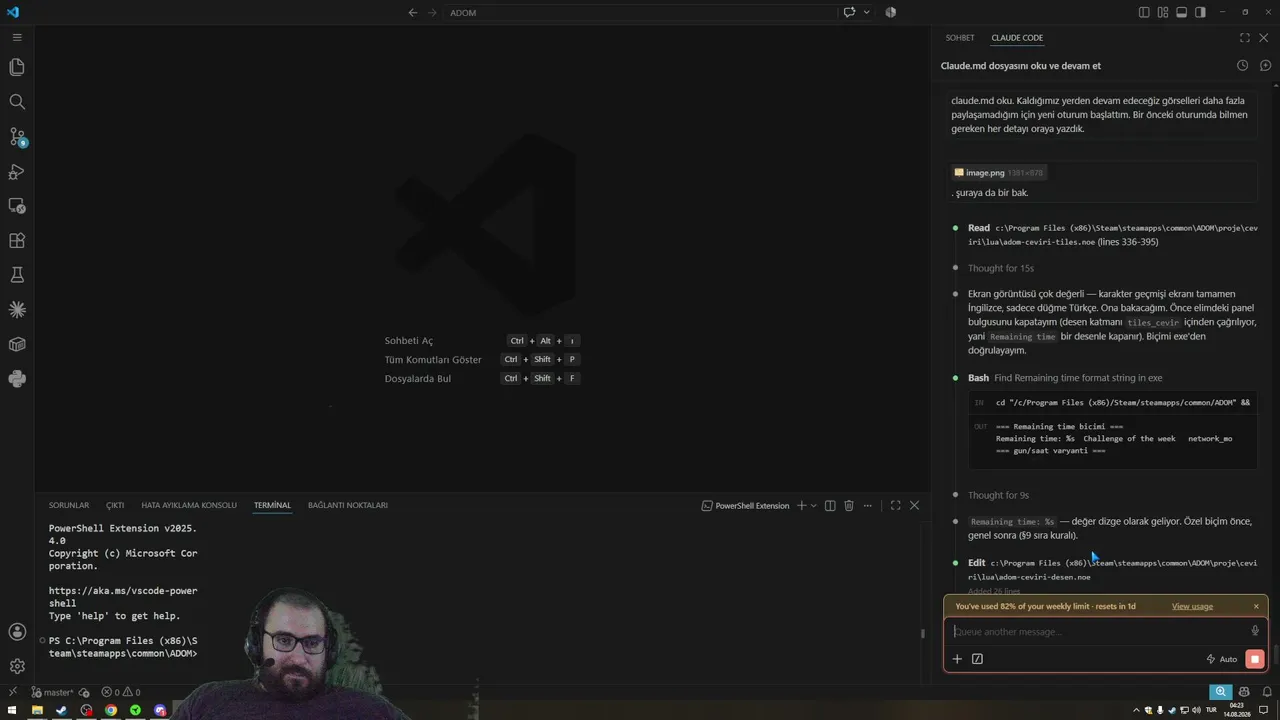
Task: Switch to the BAĞLANTI NOKTALARI tab
Action: pos(348,506)
